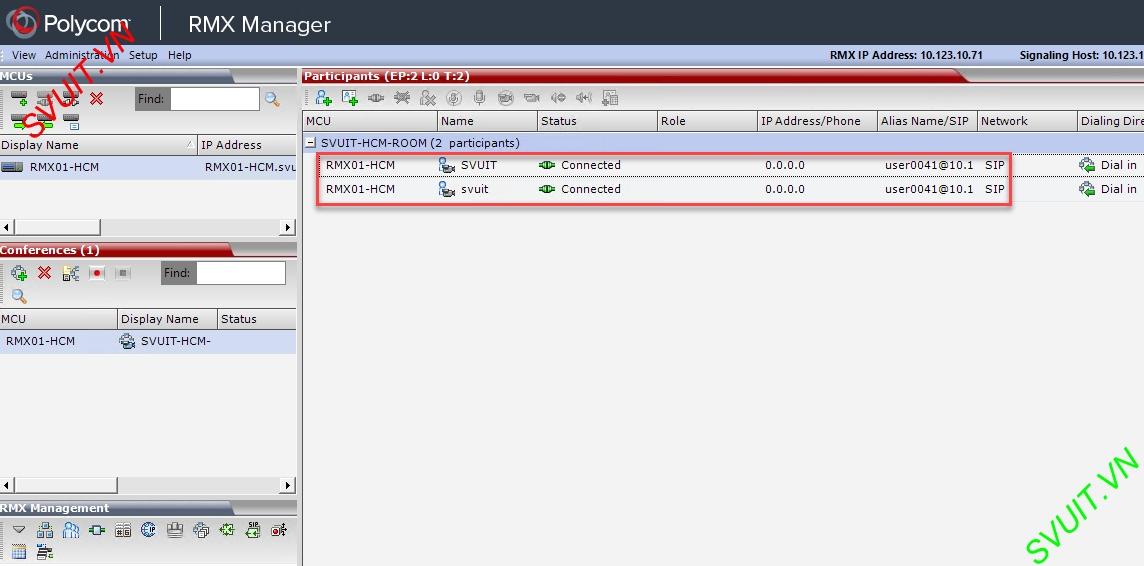This screenshot has width=1144, height=566.
Task: Stop conference recording button
Action: tap(123, 273)
